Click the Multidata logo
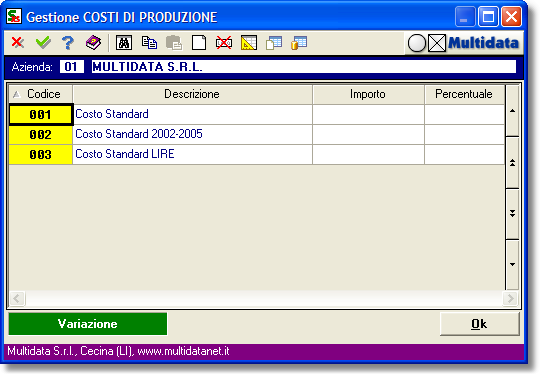This screenshot has width=540, height=376. [483, 43]
